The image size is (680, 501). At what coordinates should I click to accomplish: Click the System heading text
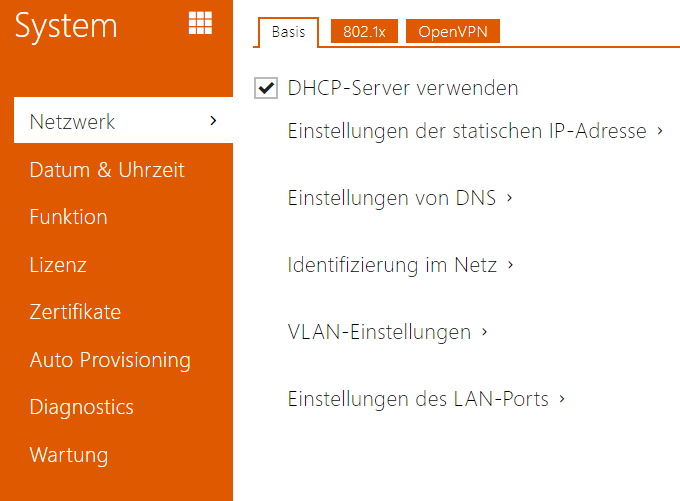point(66,26)
